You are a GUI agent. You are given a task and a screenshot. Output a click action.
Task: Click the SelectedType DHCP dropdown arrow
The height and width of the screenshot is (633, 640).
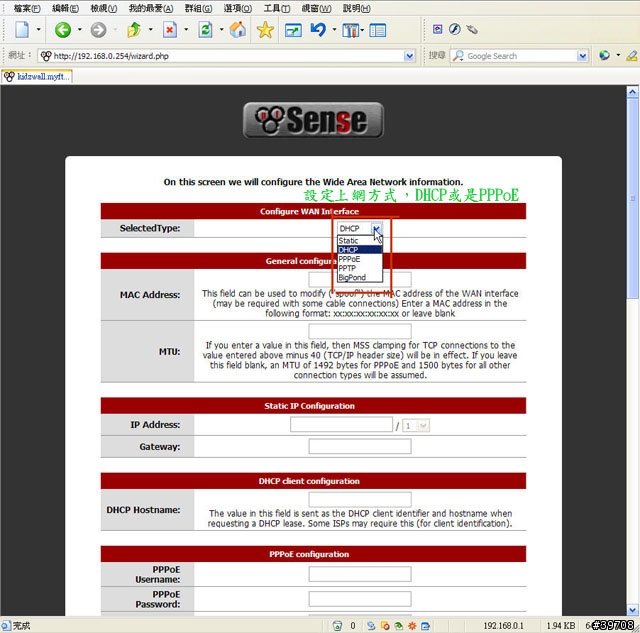pyautogui.click(x=376, y=229)
